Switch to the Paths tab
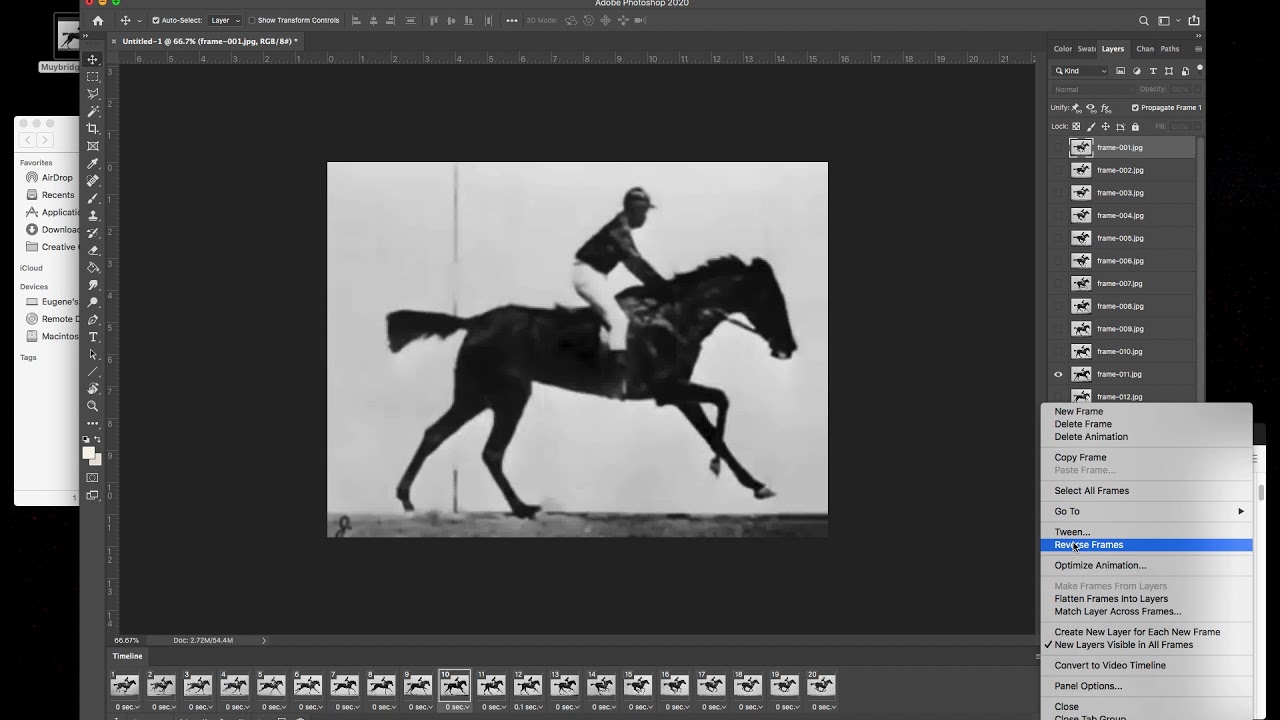Viewport: 1280px width, 720px height. 1170,49
